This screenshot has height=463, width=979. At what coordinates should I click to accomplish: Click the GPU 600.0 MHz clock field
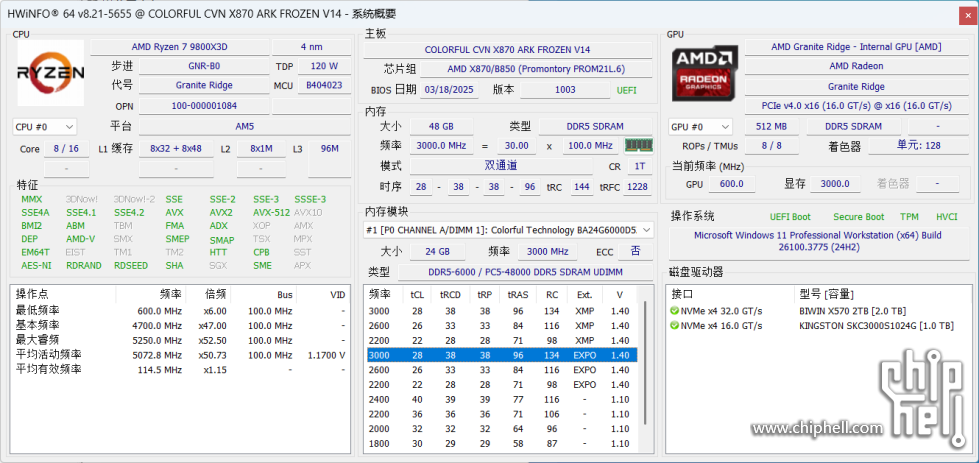click(732, 184)
